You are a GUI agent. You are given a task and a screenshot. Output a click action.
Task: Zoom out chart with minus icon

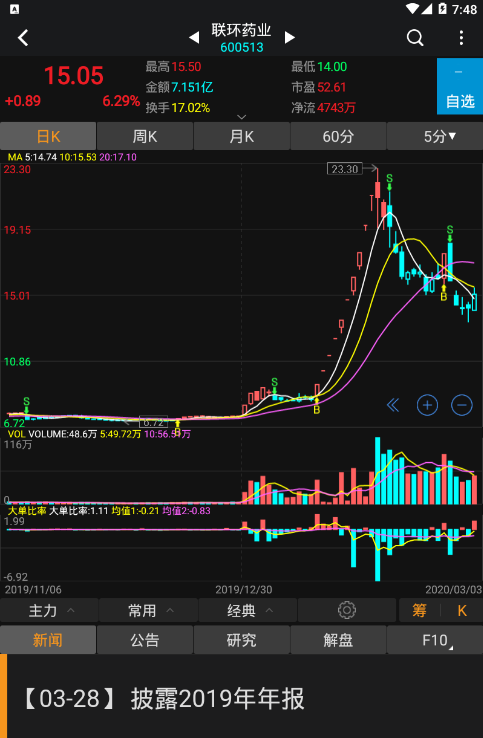click(461, 405)
